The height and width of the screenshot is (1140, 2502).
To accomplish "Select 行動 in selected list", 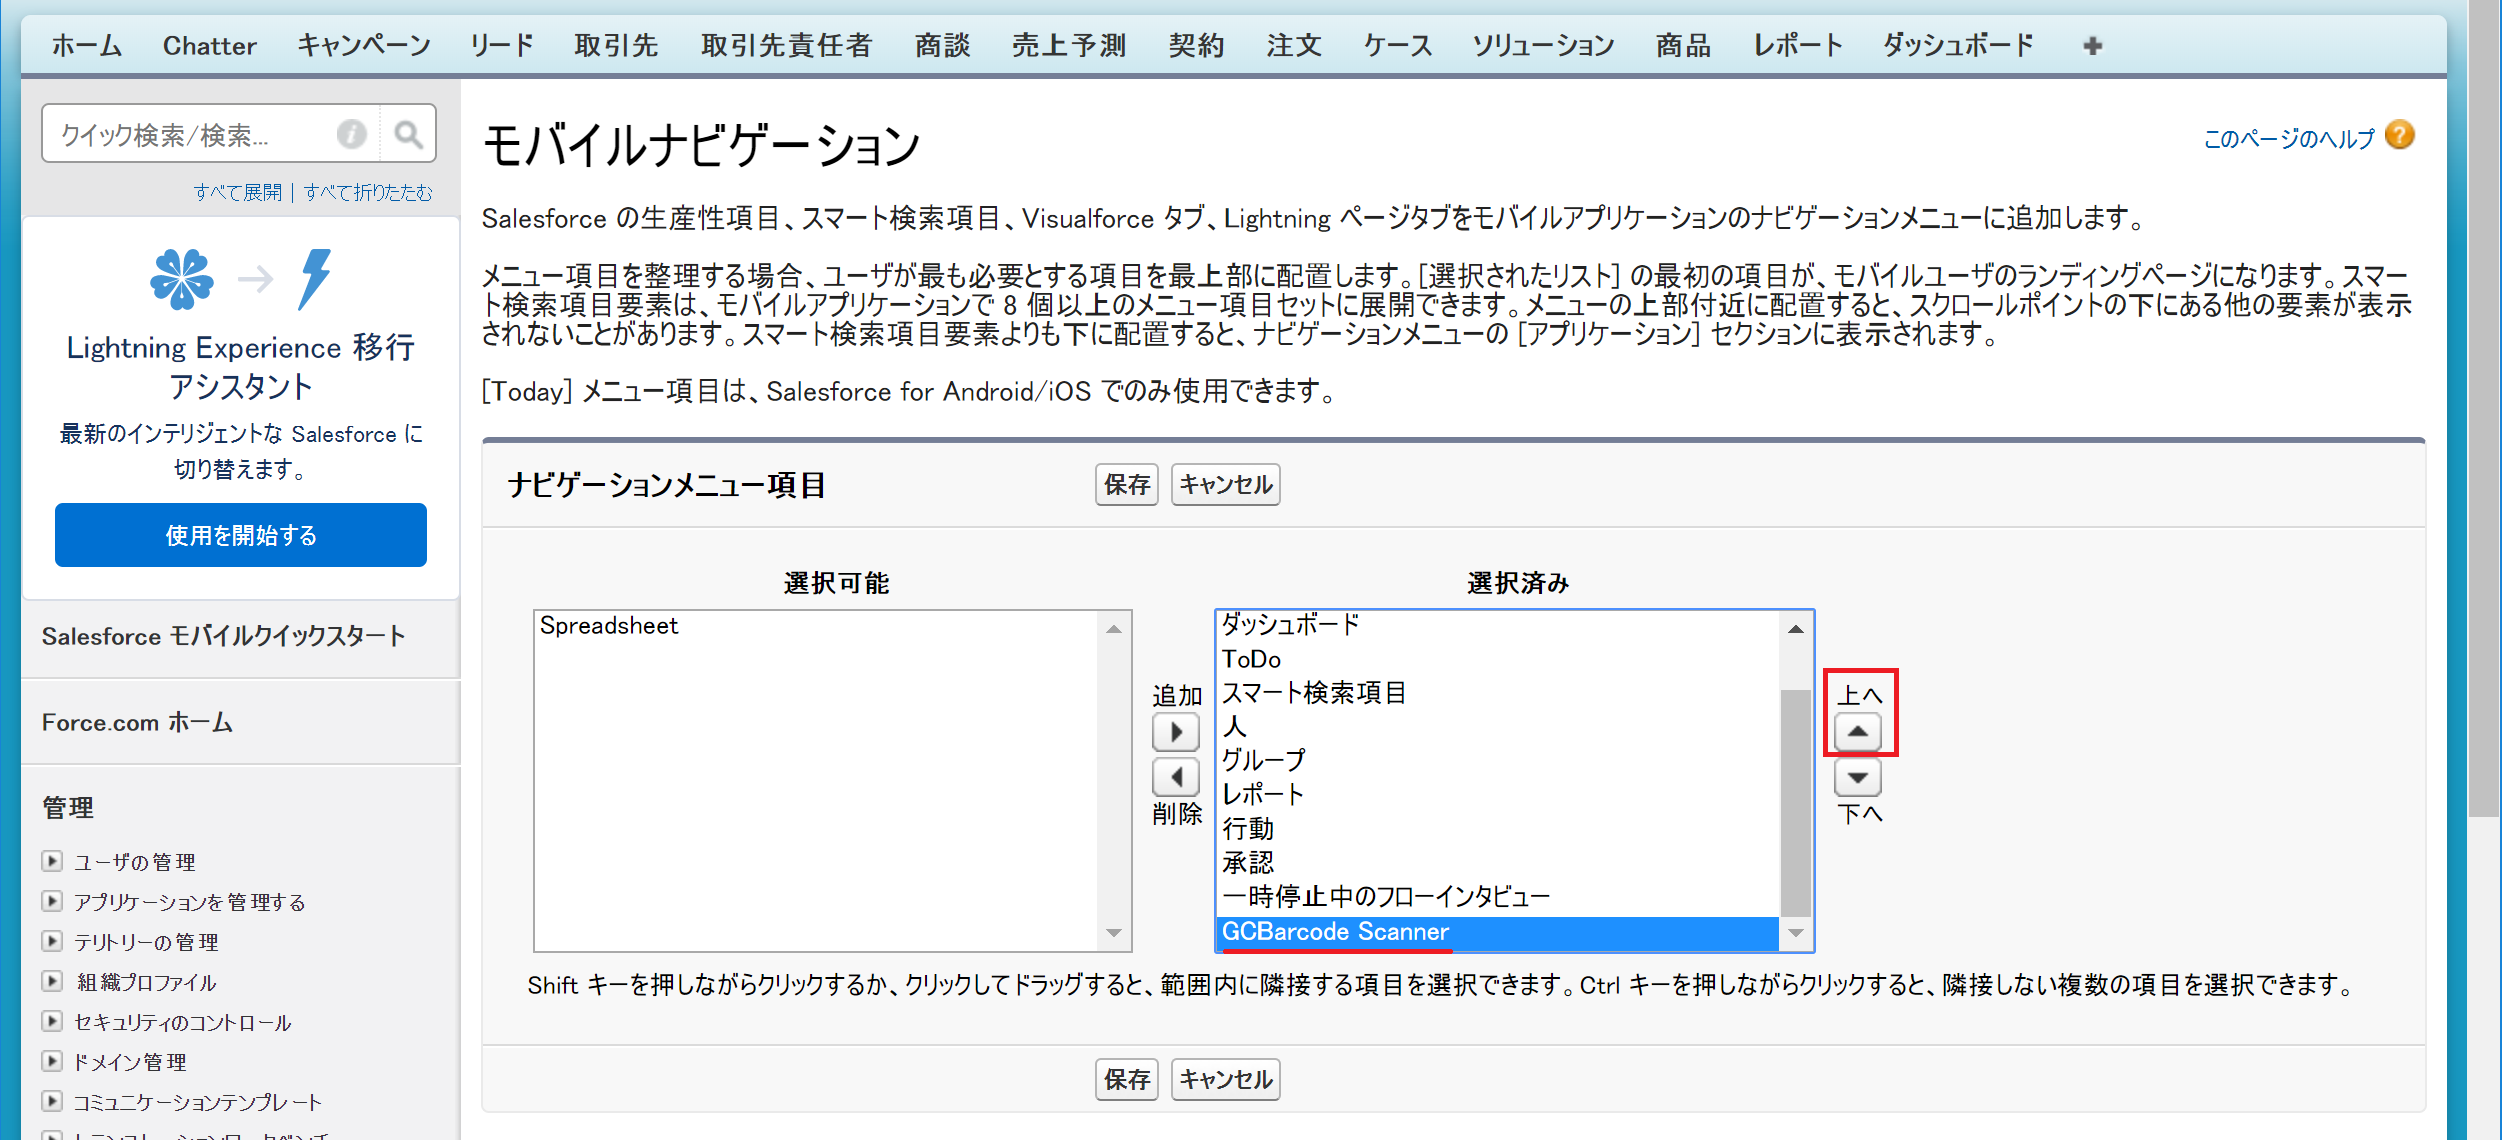I will pyautogui.click(x=1498, y=829).
